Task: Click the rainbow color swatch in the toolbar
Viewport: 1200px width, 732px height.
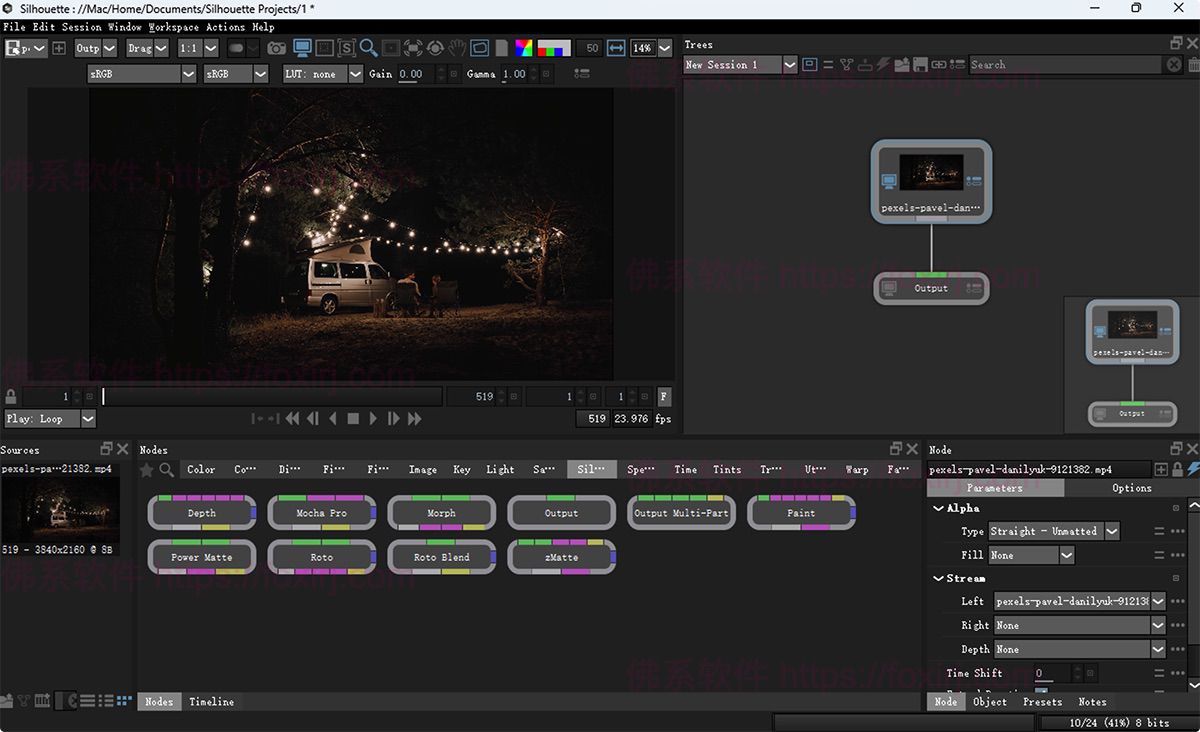Action: 524,48
